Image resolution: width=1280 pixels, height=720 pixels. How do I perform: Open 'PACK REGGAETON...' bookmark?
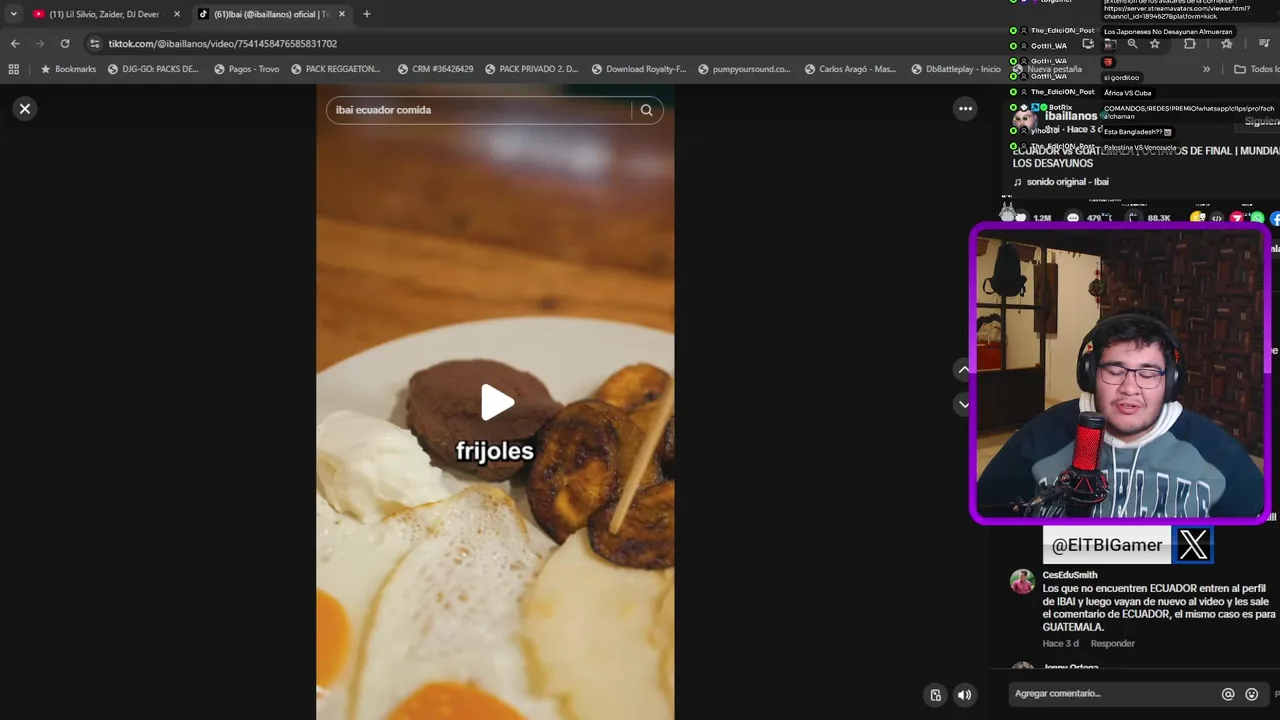[336, 69]
